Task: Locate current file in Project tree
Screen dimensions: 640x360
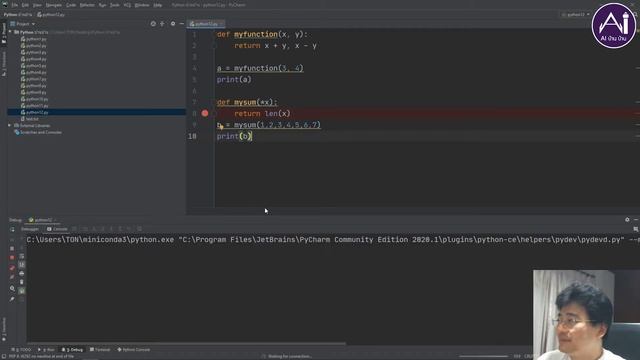Action: point(153,24)
